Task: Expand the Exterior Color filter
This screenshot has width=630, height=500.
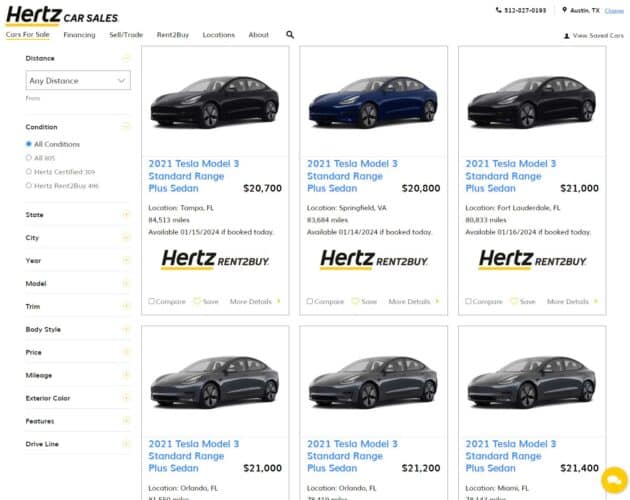Action: [126, 398]
